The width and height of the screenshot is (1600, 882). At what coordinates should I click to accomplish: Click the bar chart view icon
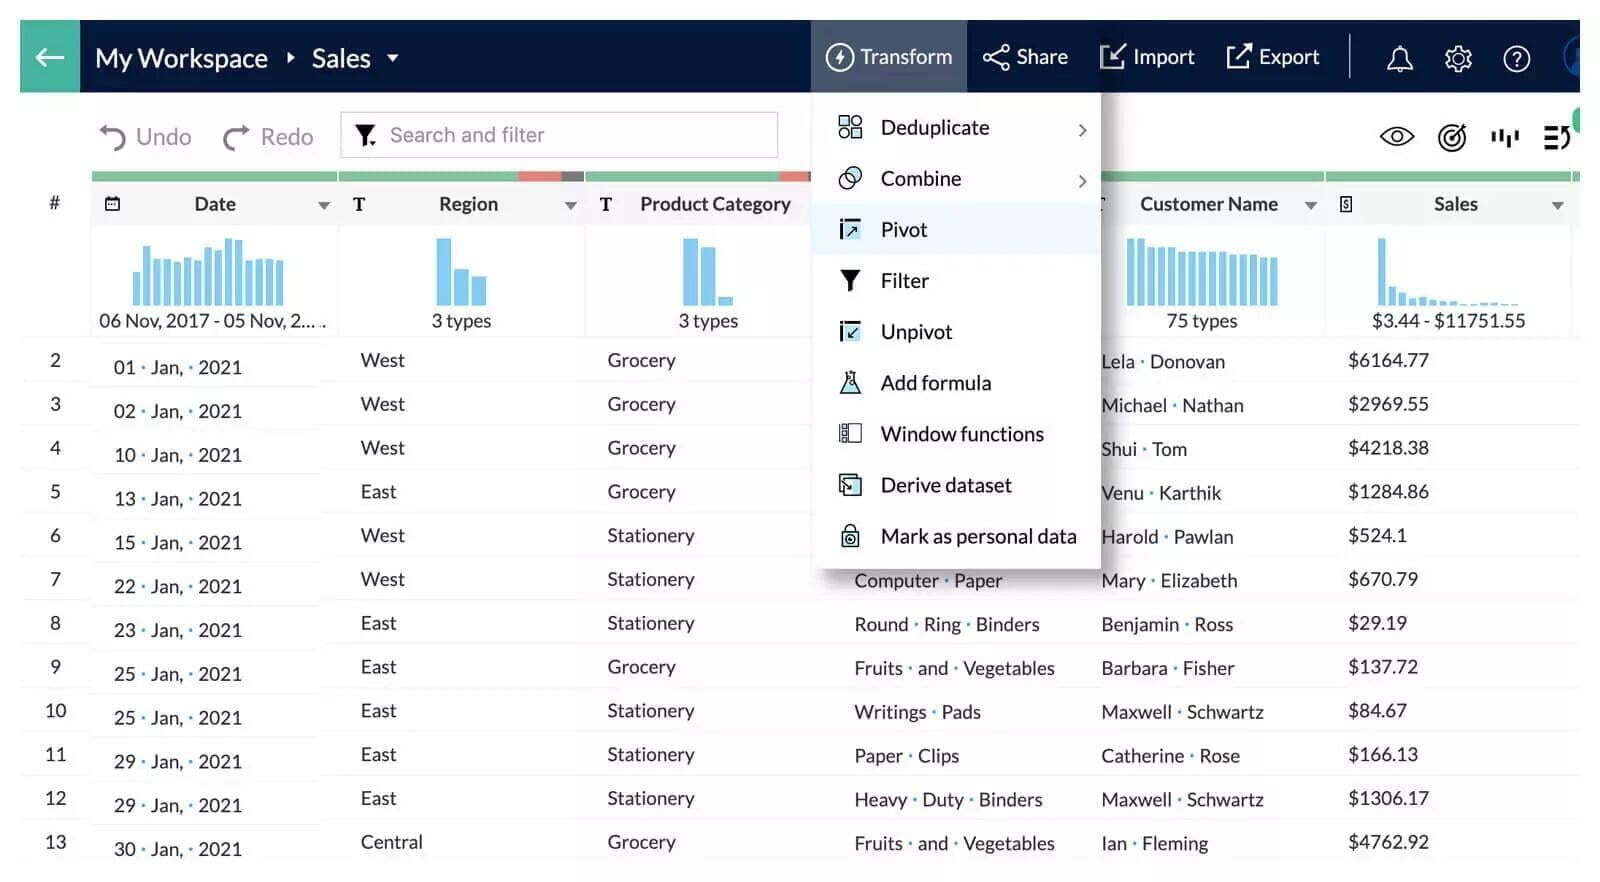1505,137
